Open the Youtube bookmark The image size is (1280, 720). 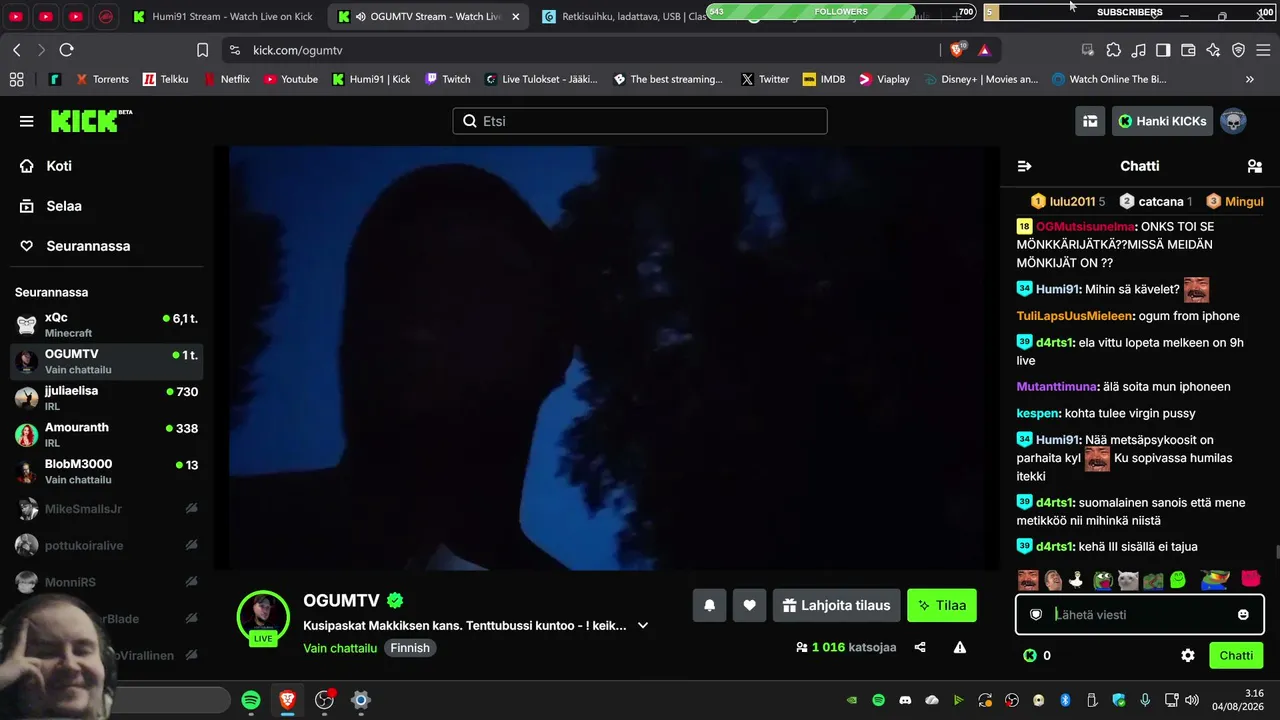291,79
